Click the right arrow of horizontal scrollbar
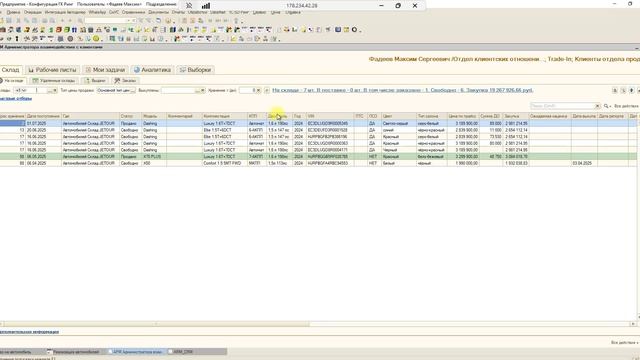This screenshot has height=360, width=640. click(x=633, y=324)
